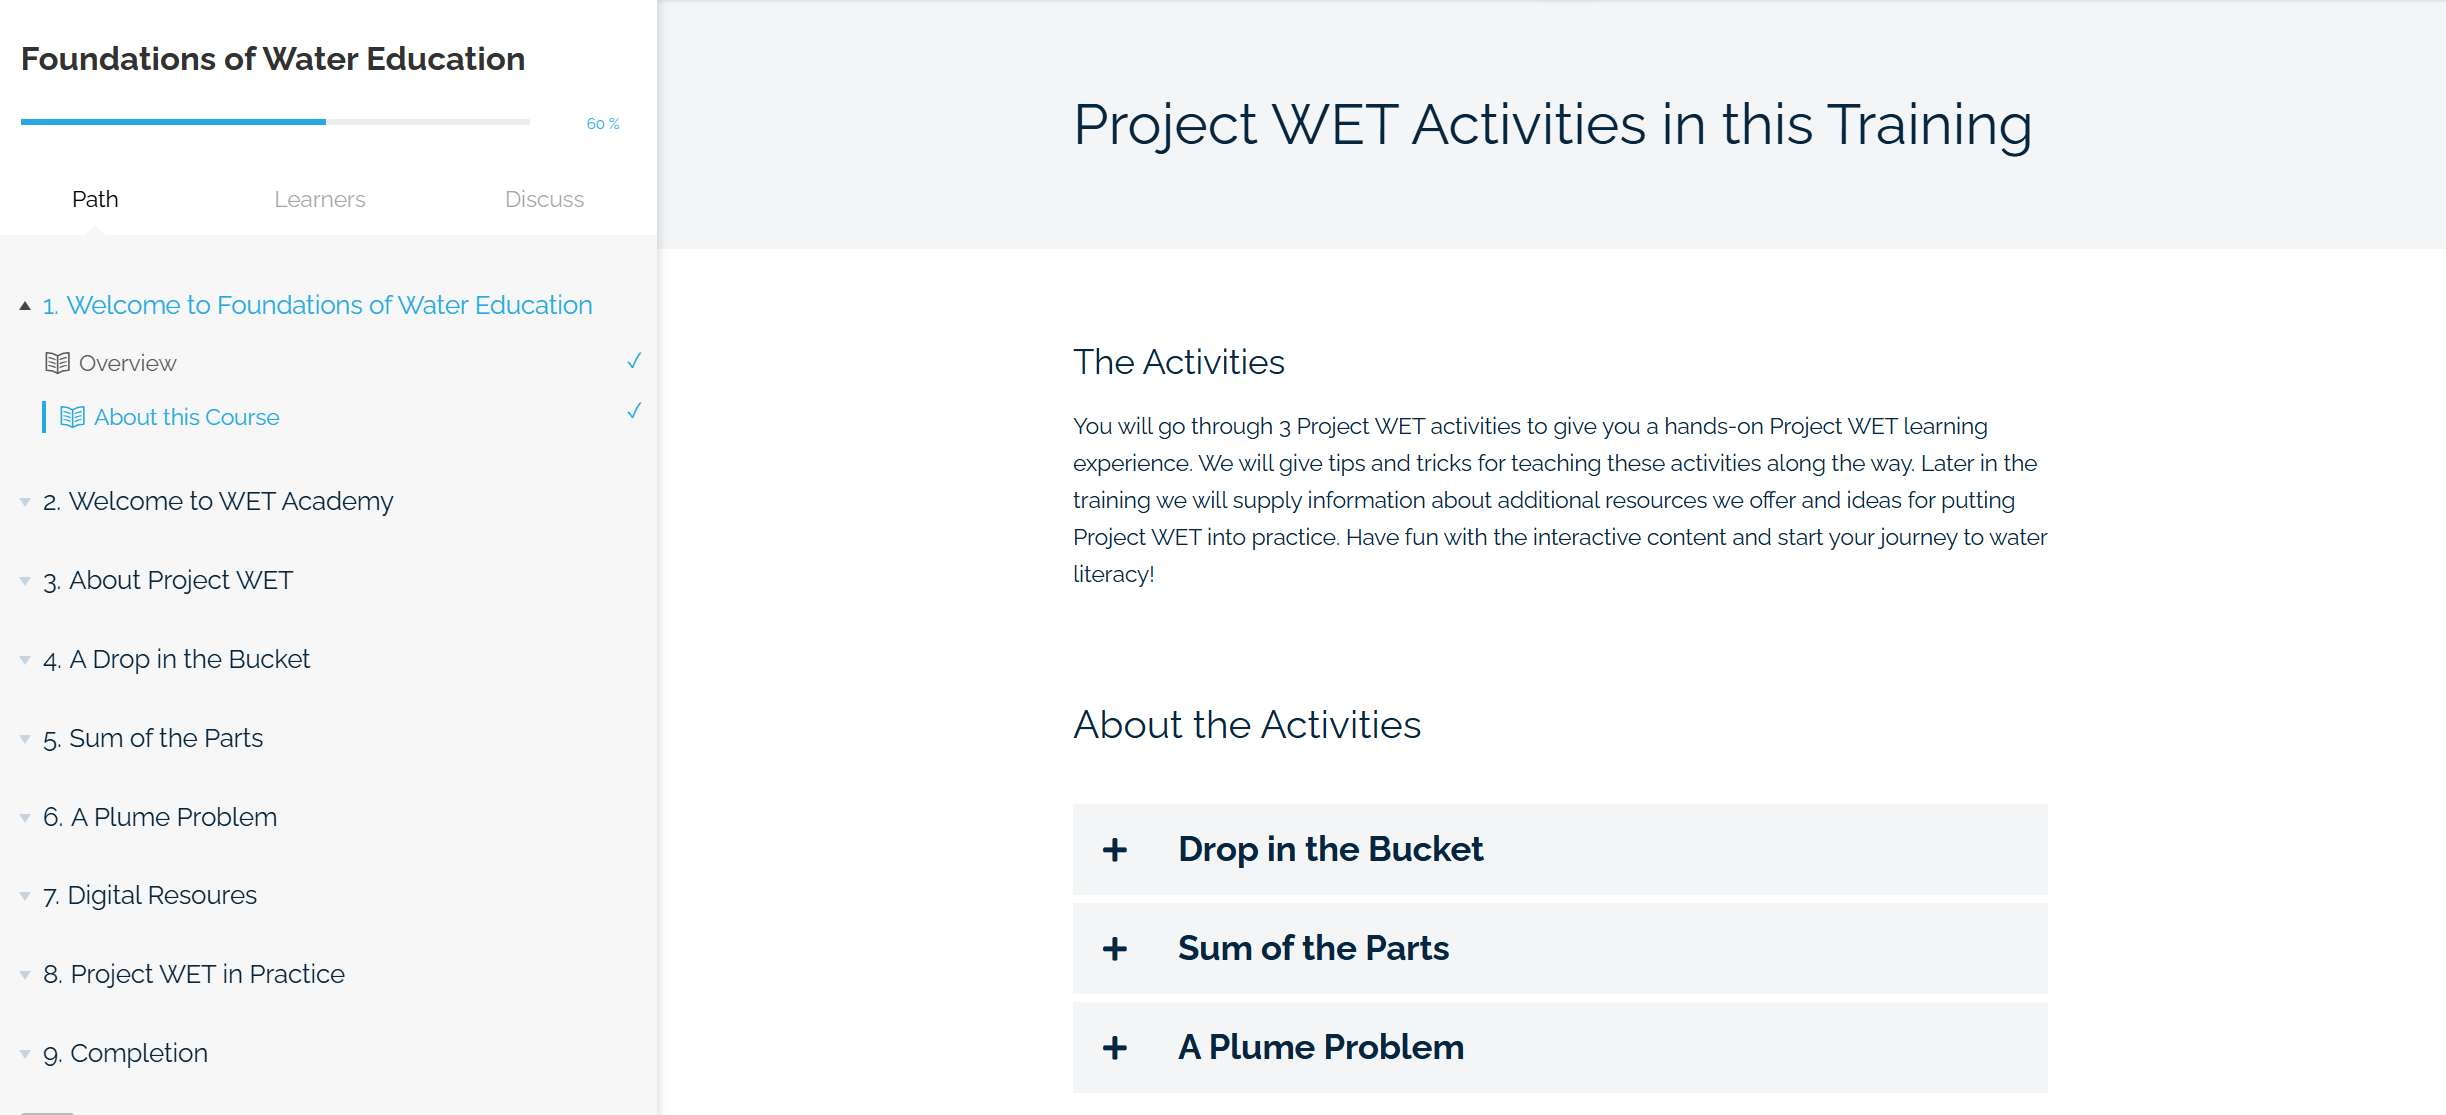Click the plus icon for A Plume Problem
The image size is (2446, 1115).
1115,1048
